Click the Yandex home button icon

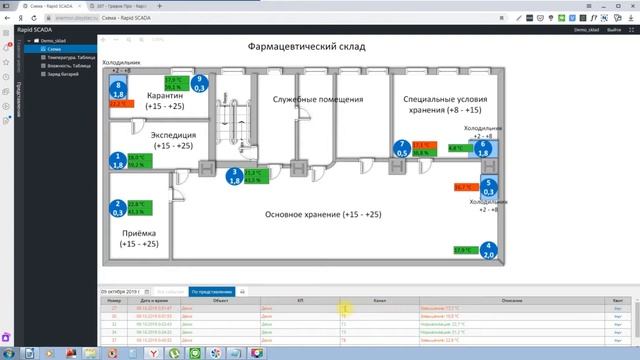coord(20,18)
